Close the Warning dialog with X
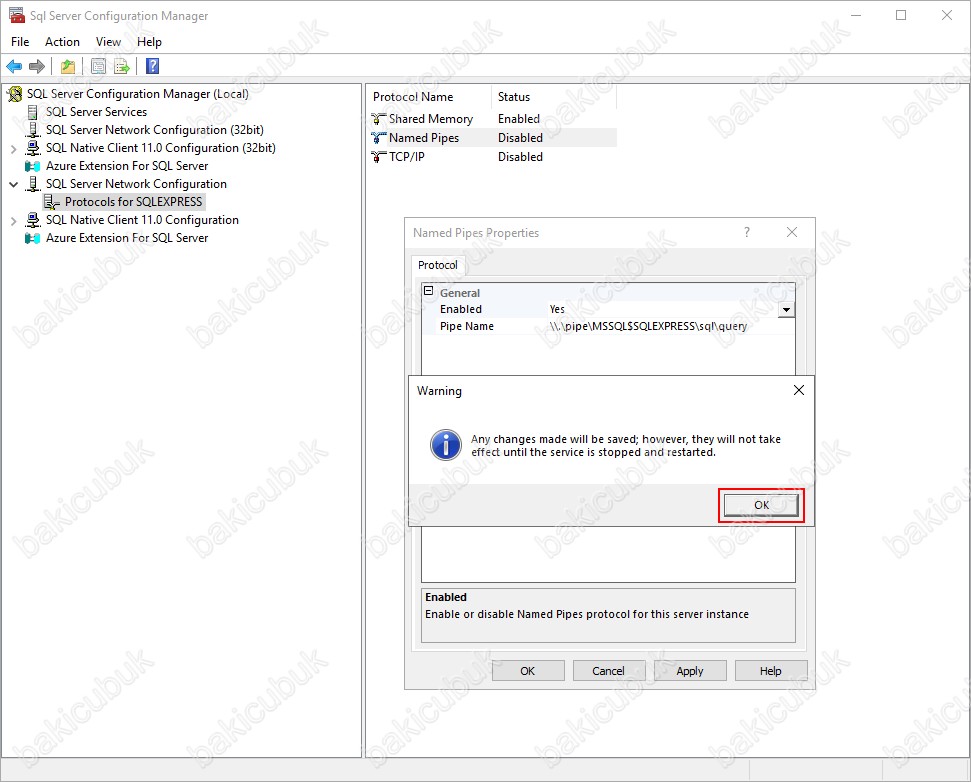971x782 pixels. (x=799, y=390)
